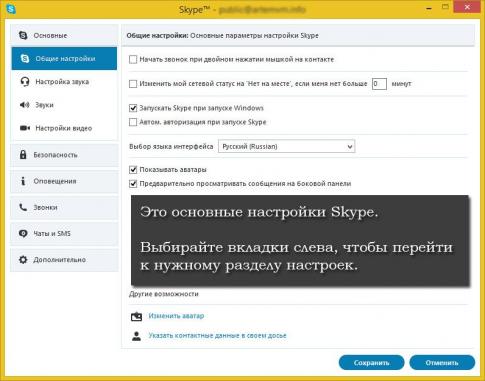This screenshot has height=381, width=485.
Task: Click the padlock icon beside Безопасность
Action: coord(23,155)
